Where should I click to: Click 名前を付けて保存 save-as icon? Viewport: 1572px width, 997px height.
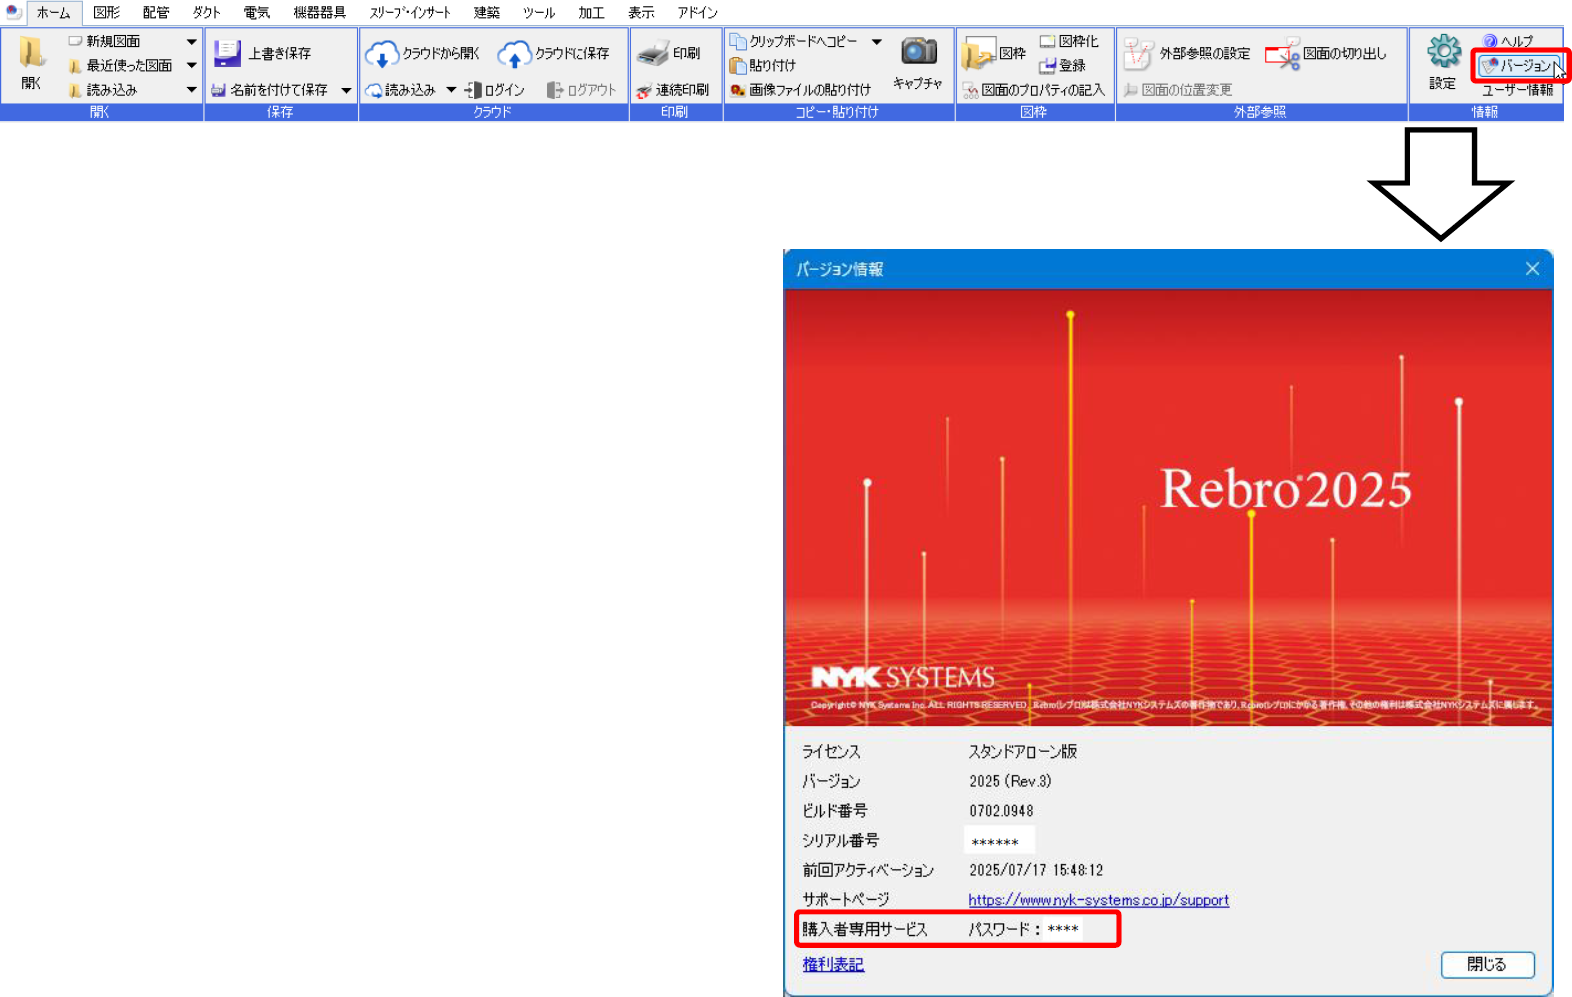coord(218,90)
